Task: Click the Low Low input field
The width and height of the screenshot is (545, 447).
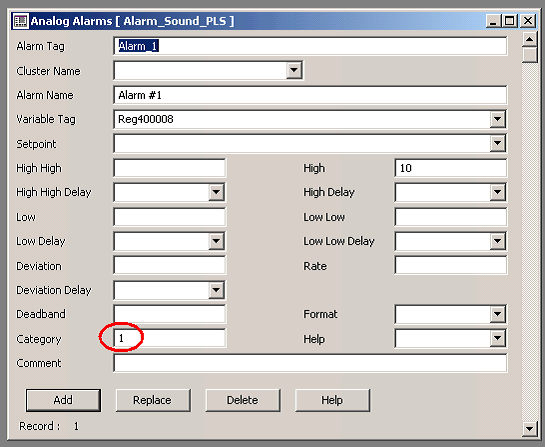Action: click(x=450, y=217)
